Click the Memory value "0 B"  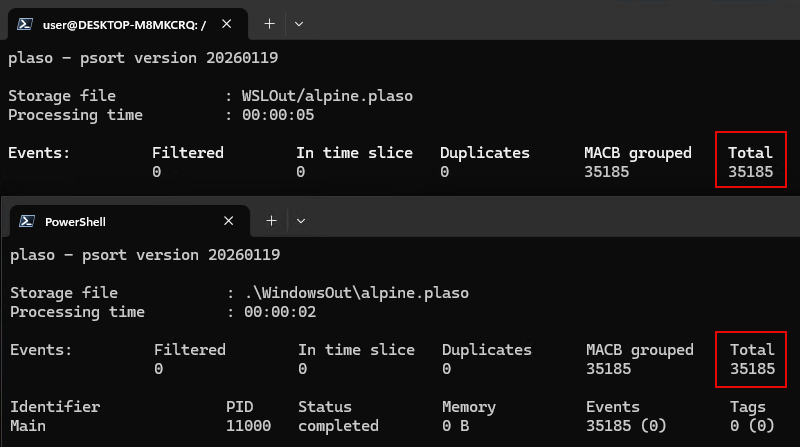455,426
